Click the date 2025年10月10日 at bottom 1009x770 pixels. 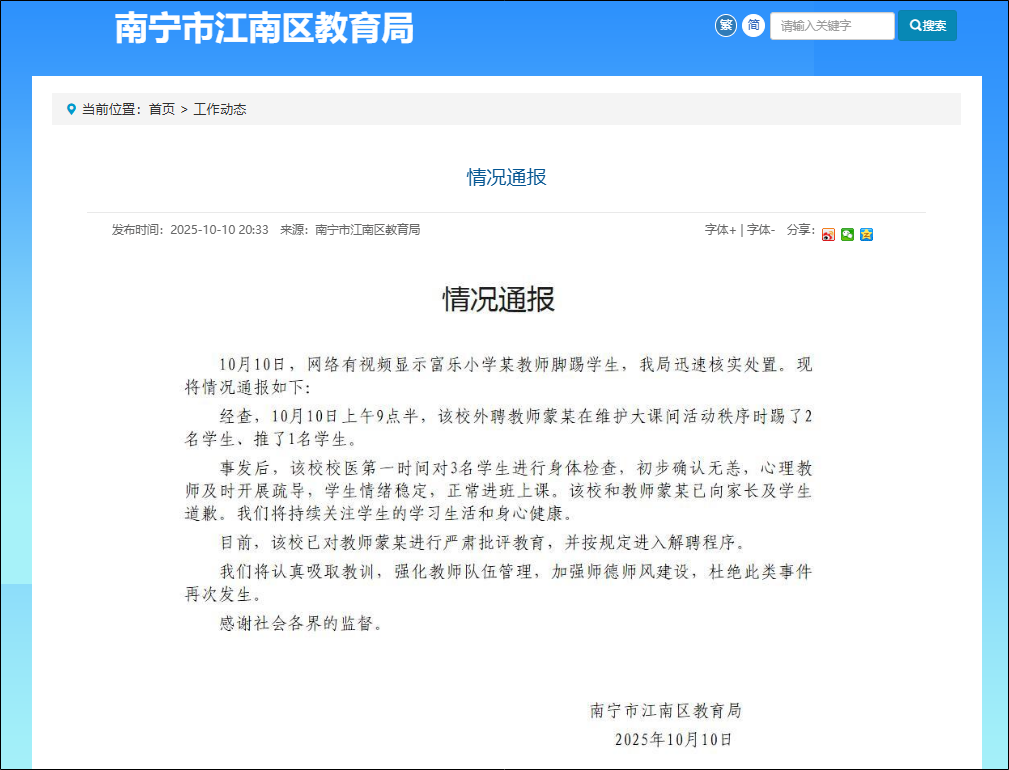pos(674,740)
